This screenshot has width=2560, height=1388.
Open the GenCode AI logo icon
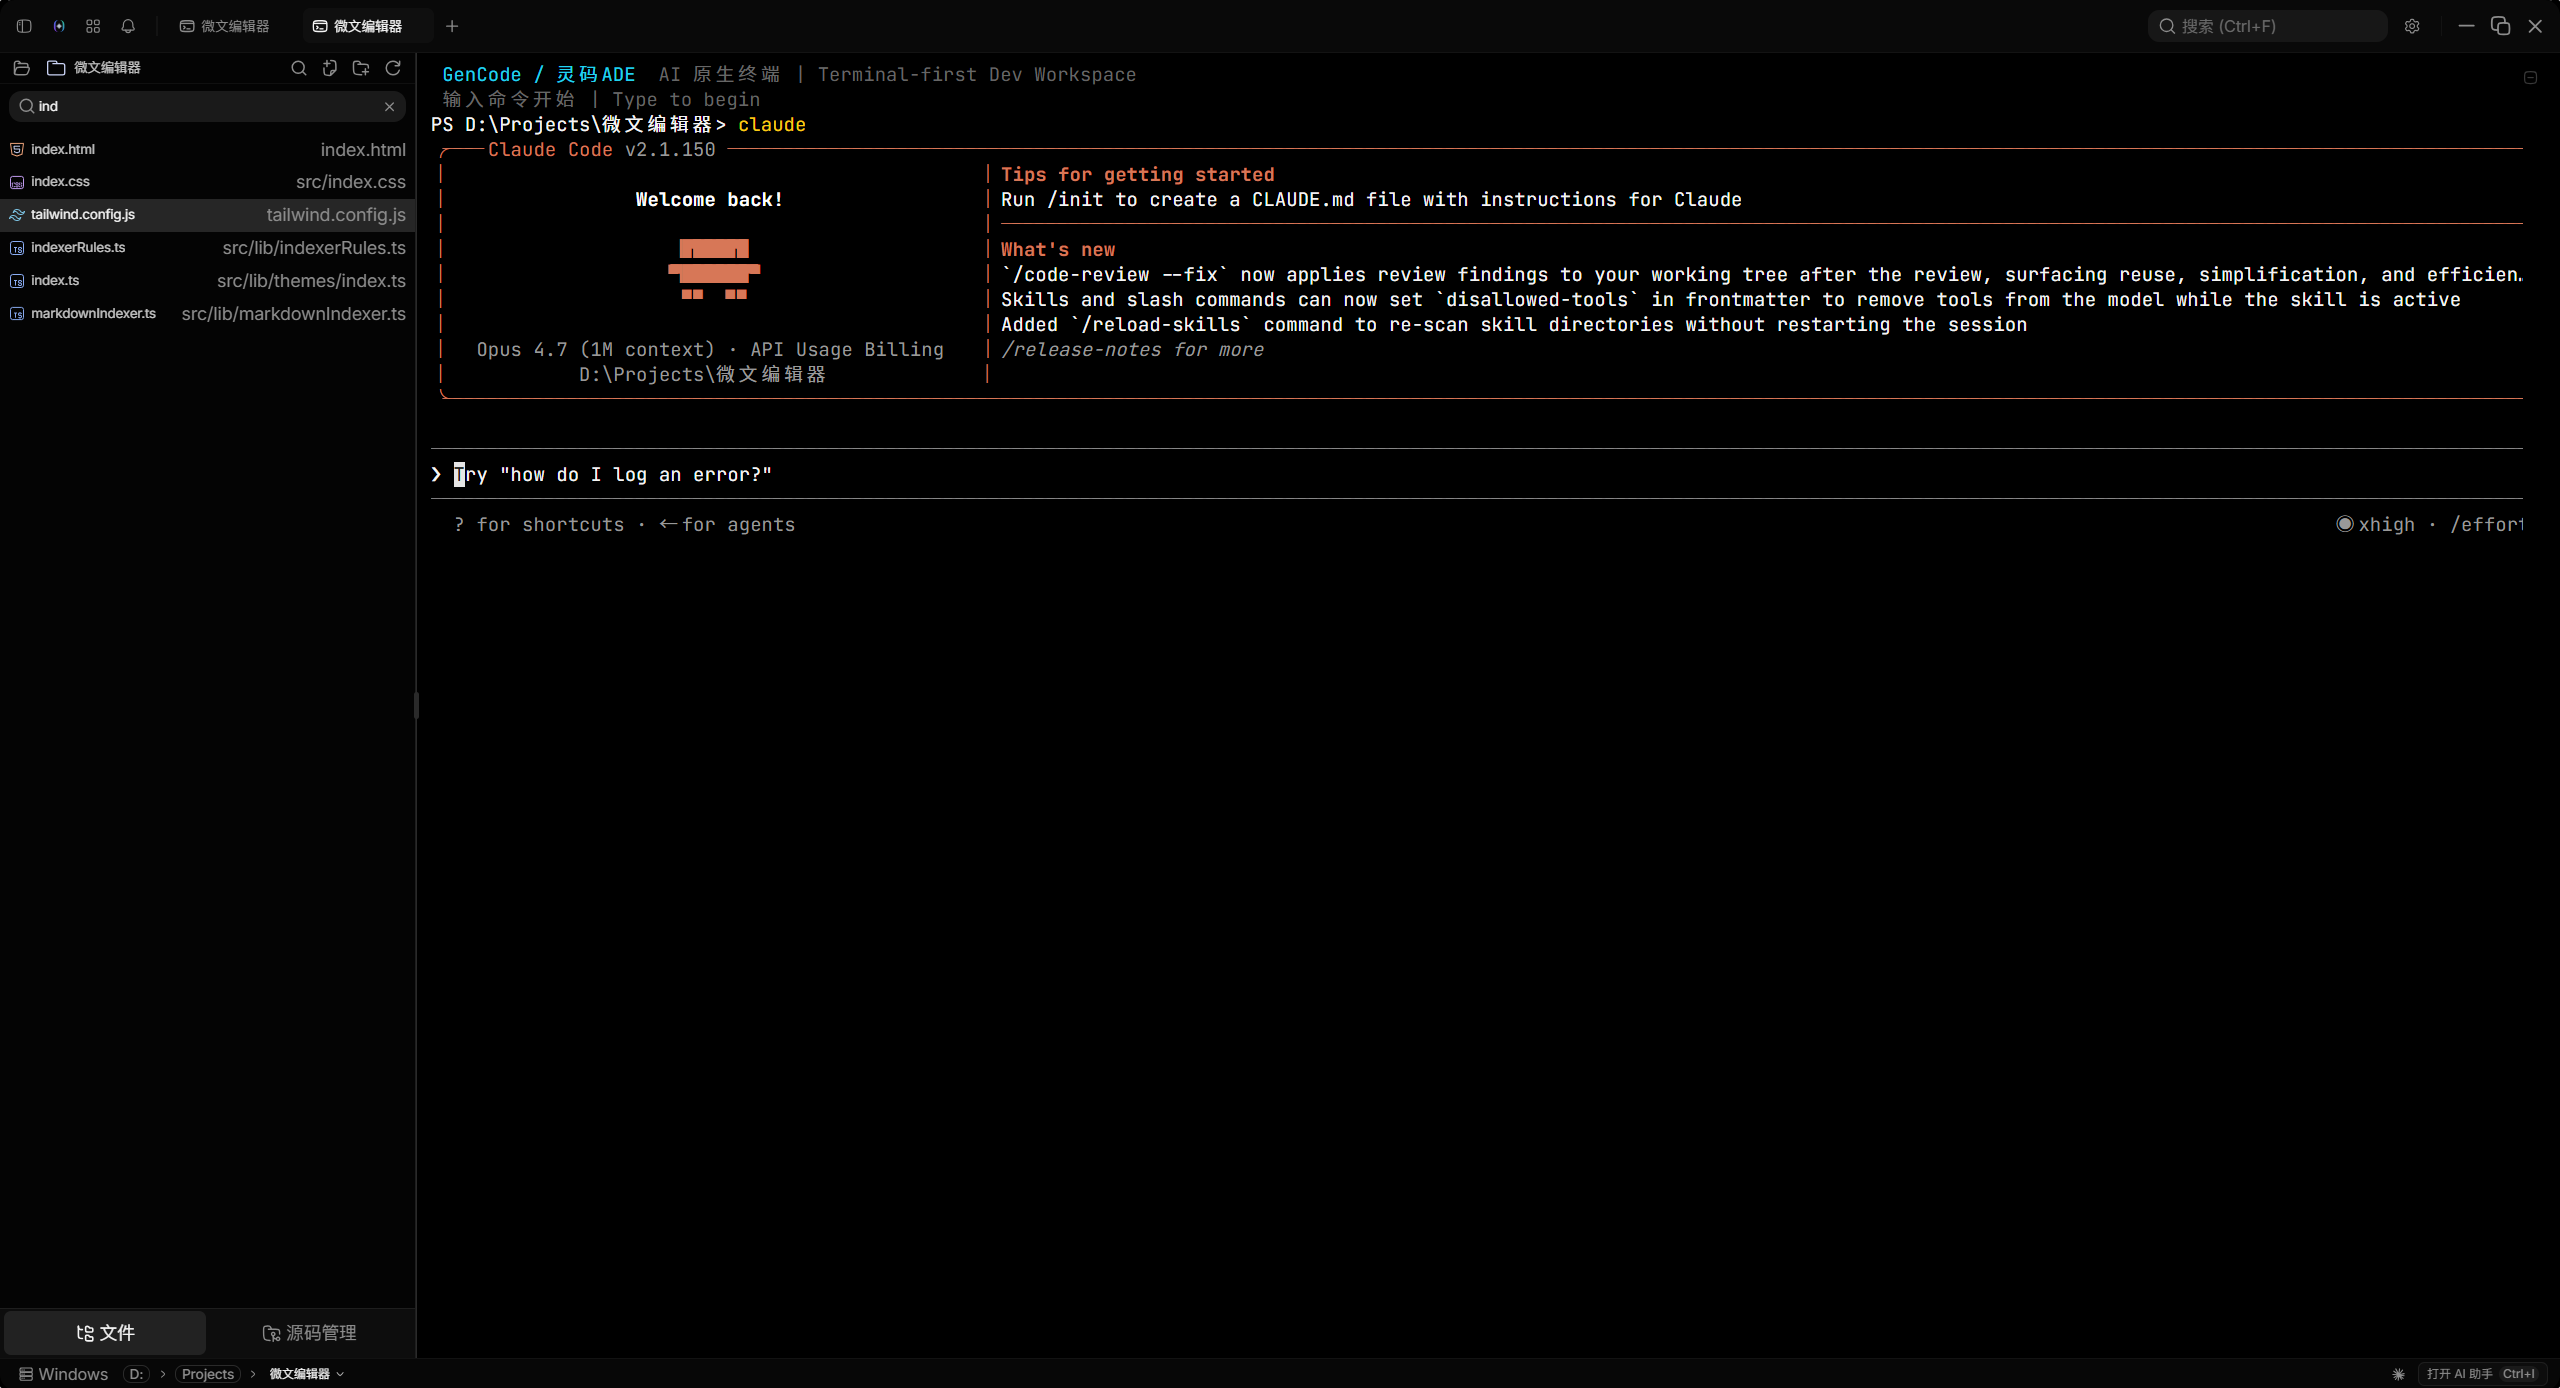pos(59,26)
